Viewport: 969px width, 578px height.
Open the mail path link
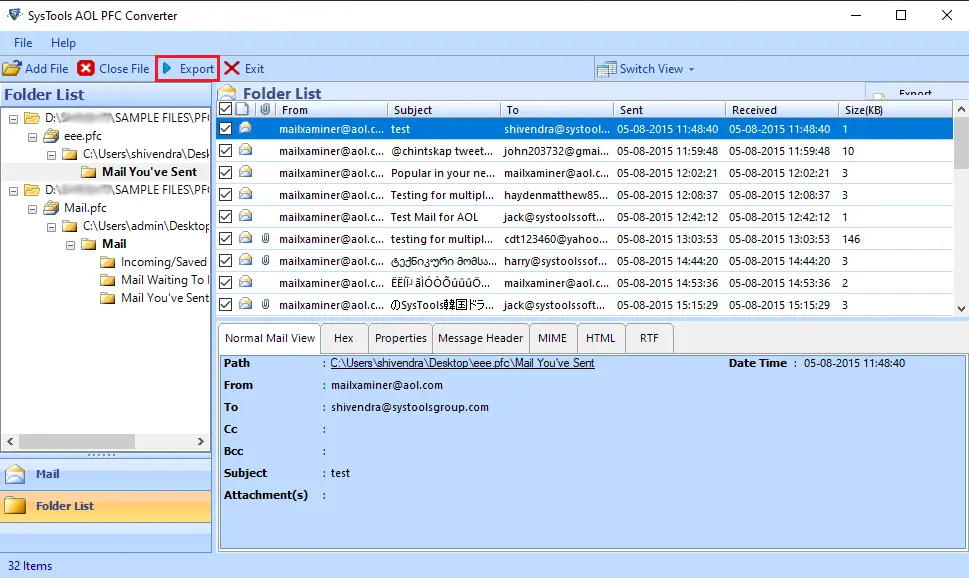point(462,363)
